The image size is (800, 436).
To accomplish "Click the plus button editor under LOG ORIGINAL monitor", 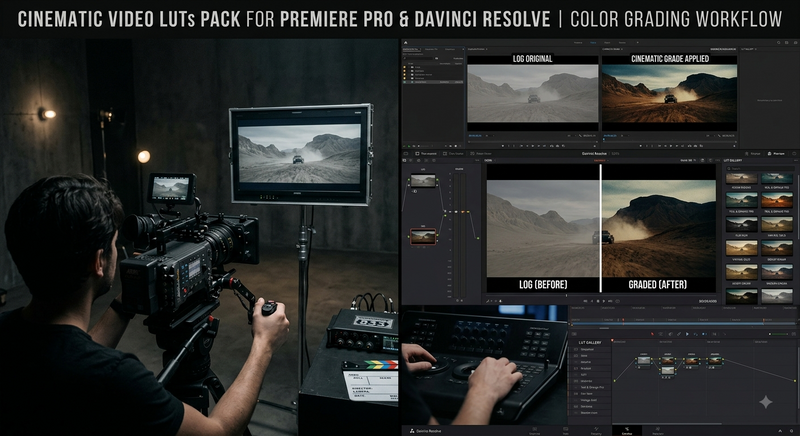I will [594, 146].
